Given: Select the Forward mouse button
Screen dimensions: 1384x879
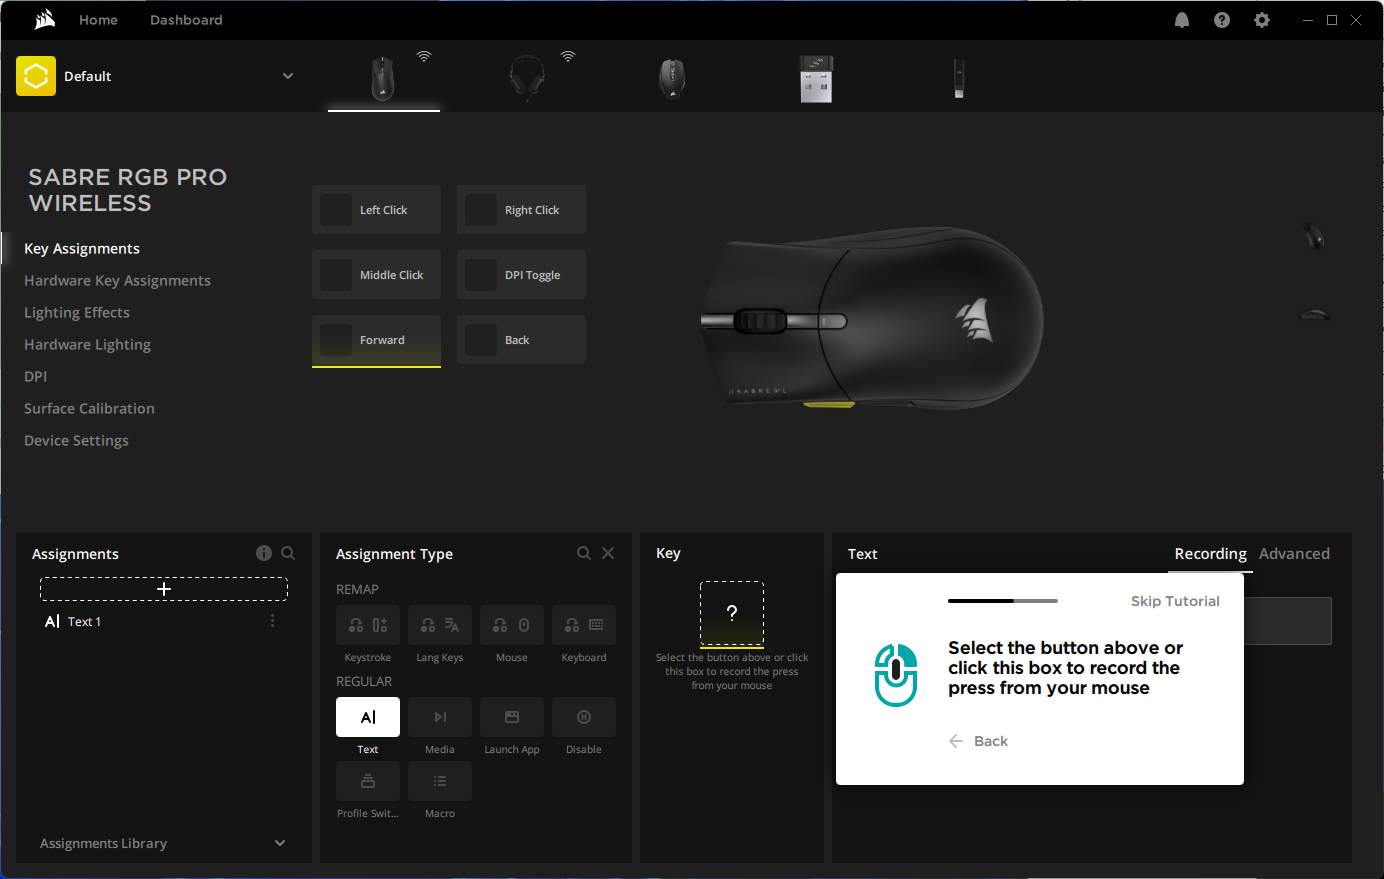Looking at the screenshot, I should (x=376, y=340).
